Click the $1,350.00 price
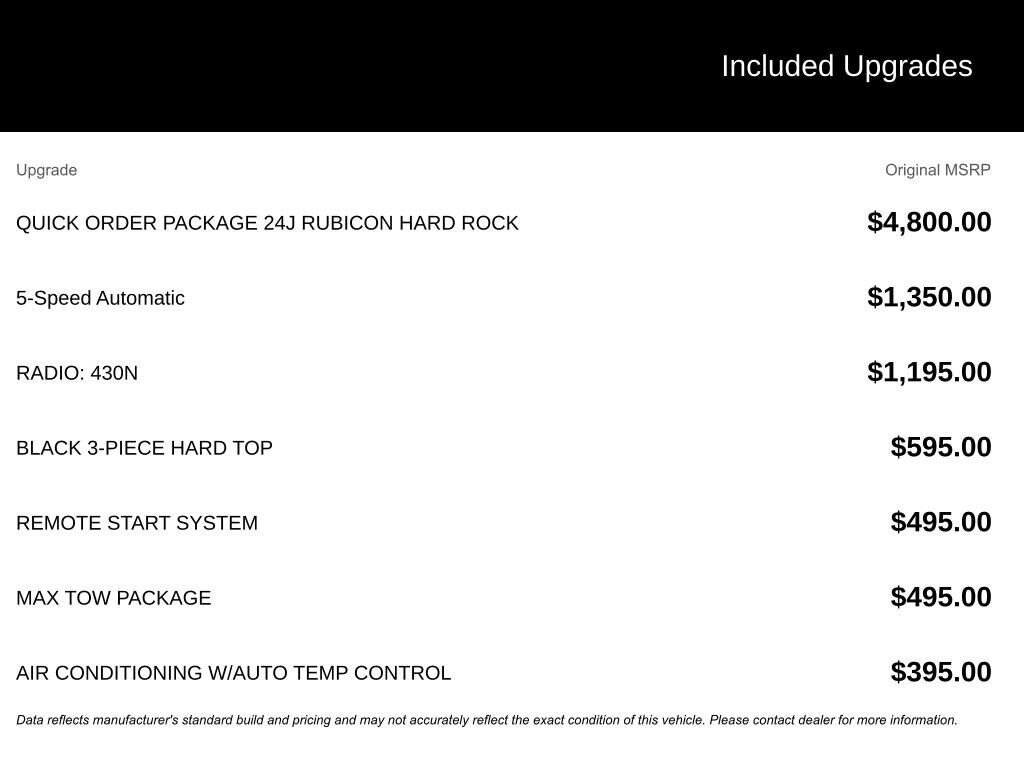Viewport: 1024px width, 768px height. (x=929, y=297)
